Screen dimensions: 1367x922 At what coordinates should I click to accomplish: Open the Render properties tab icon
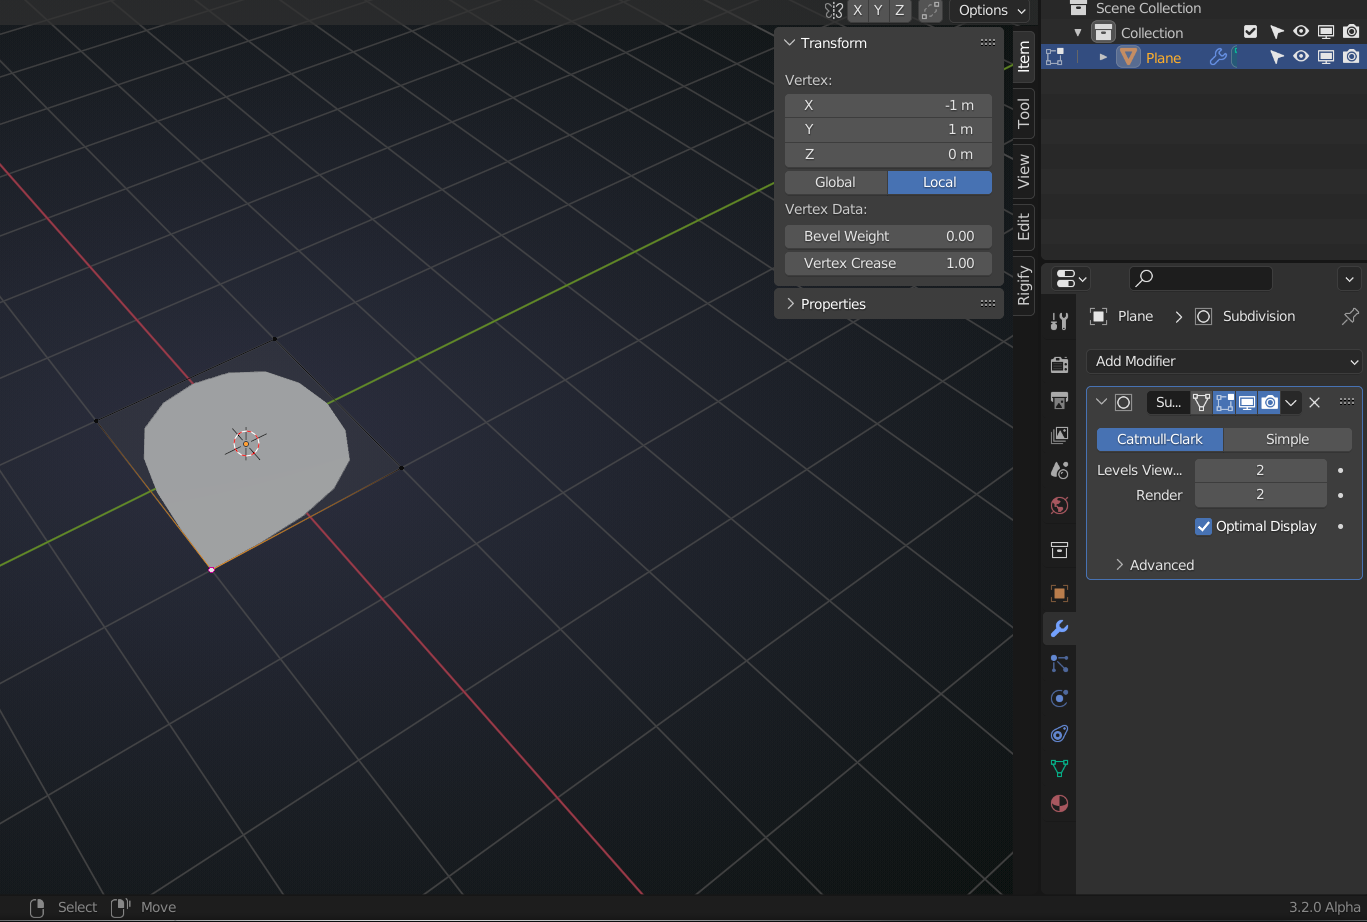1059,364
